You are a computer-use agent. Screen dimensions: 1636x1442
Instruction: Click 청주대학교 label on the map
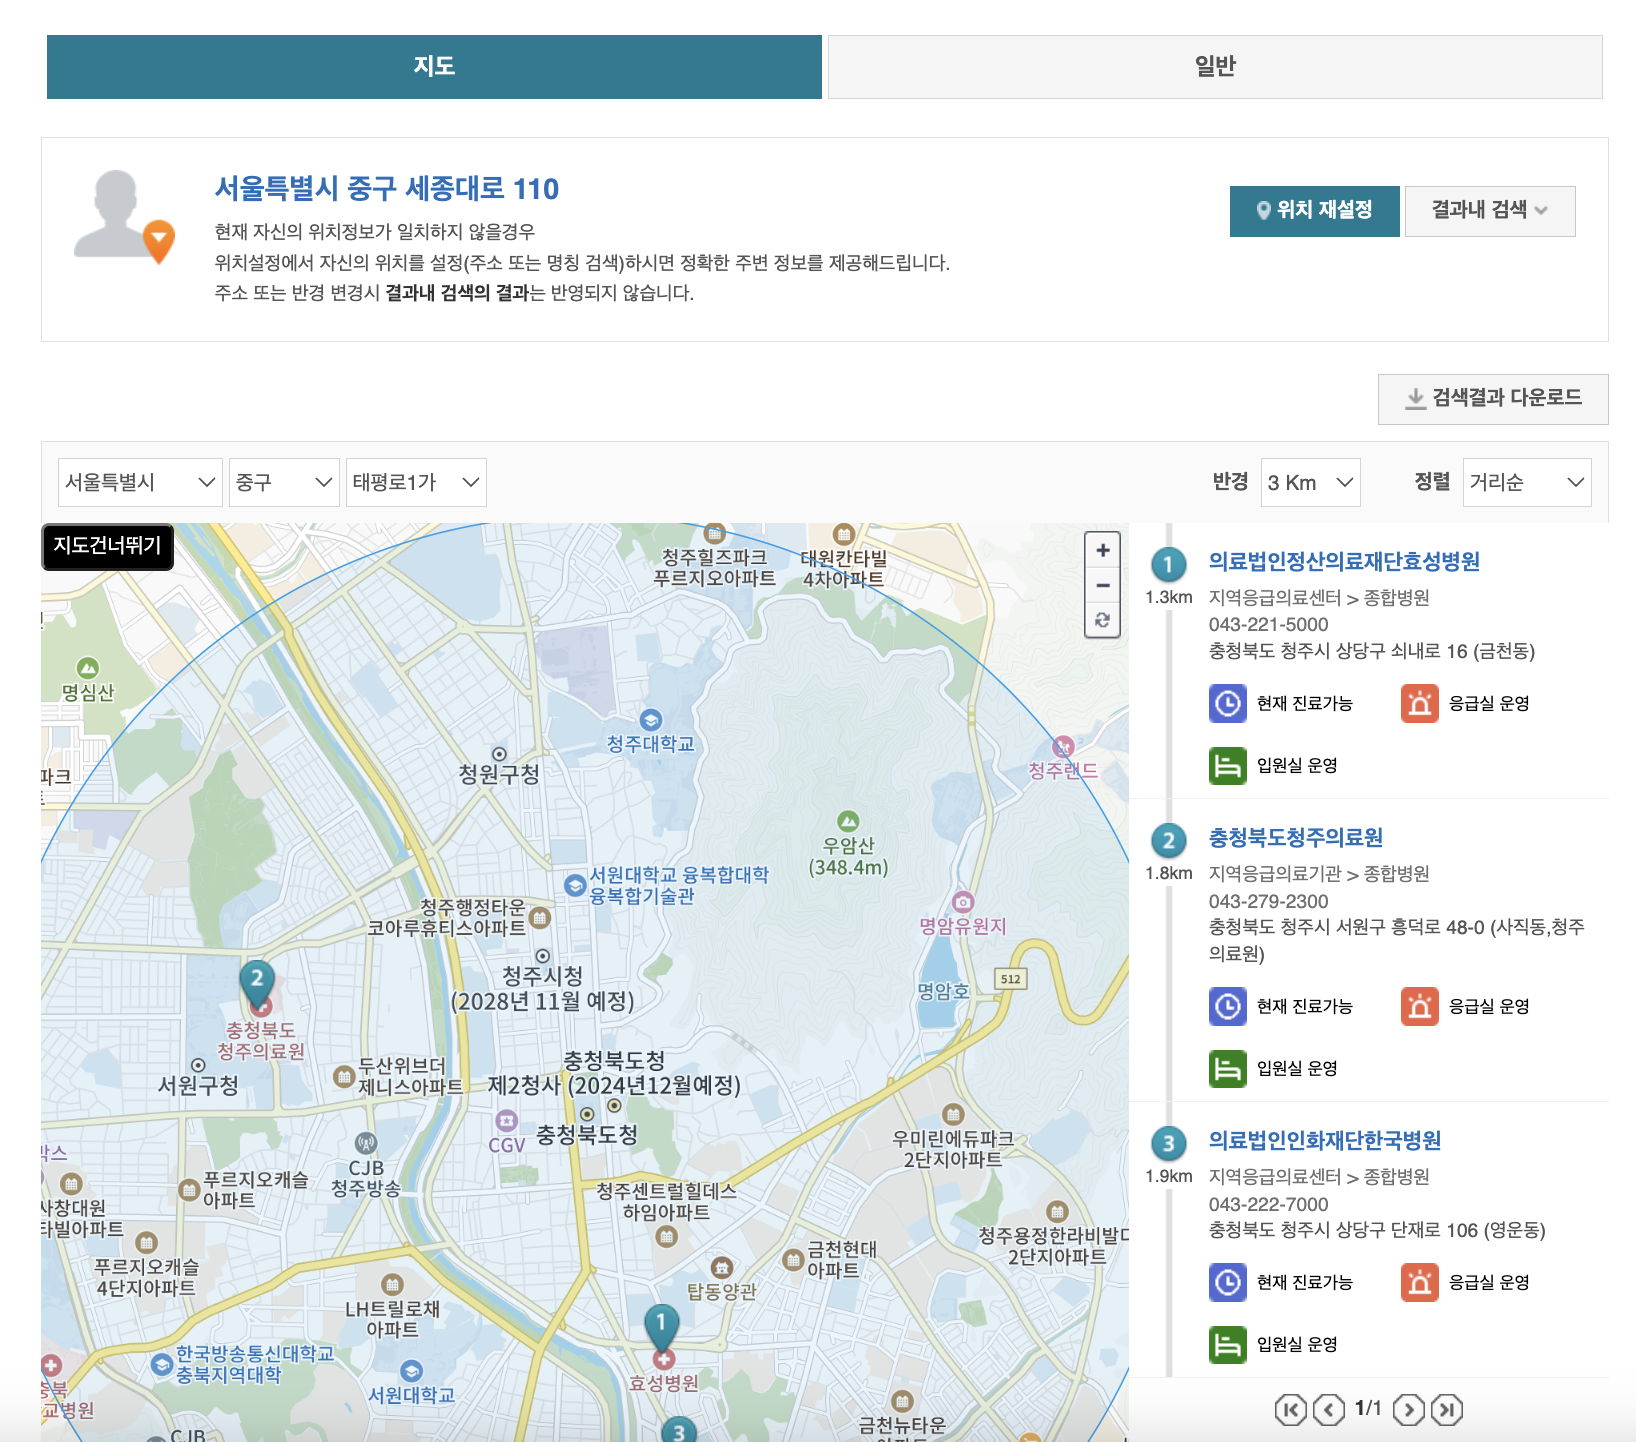click(651, 745)
